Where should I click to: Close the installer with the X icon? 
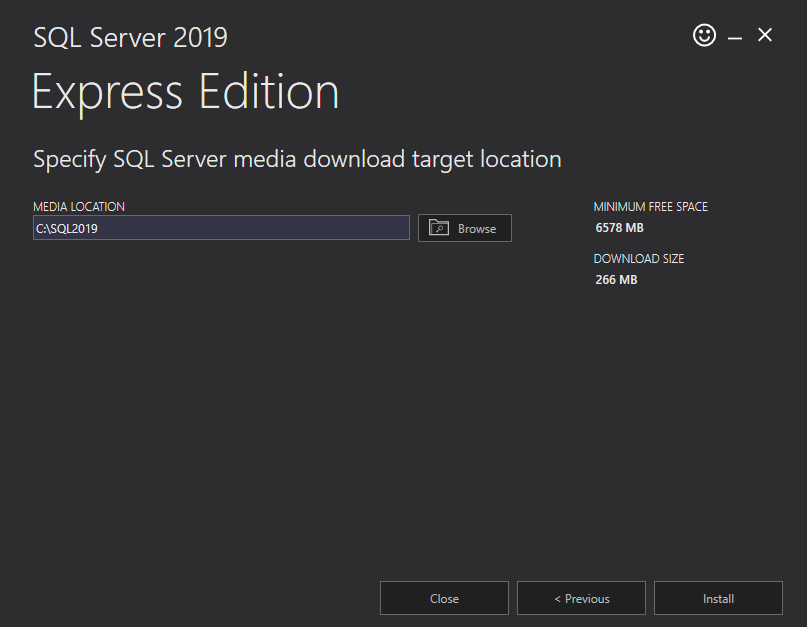(765, 35)
